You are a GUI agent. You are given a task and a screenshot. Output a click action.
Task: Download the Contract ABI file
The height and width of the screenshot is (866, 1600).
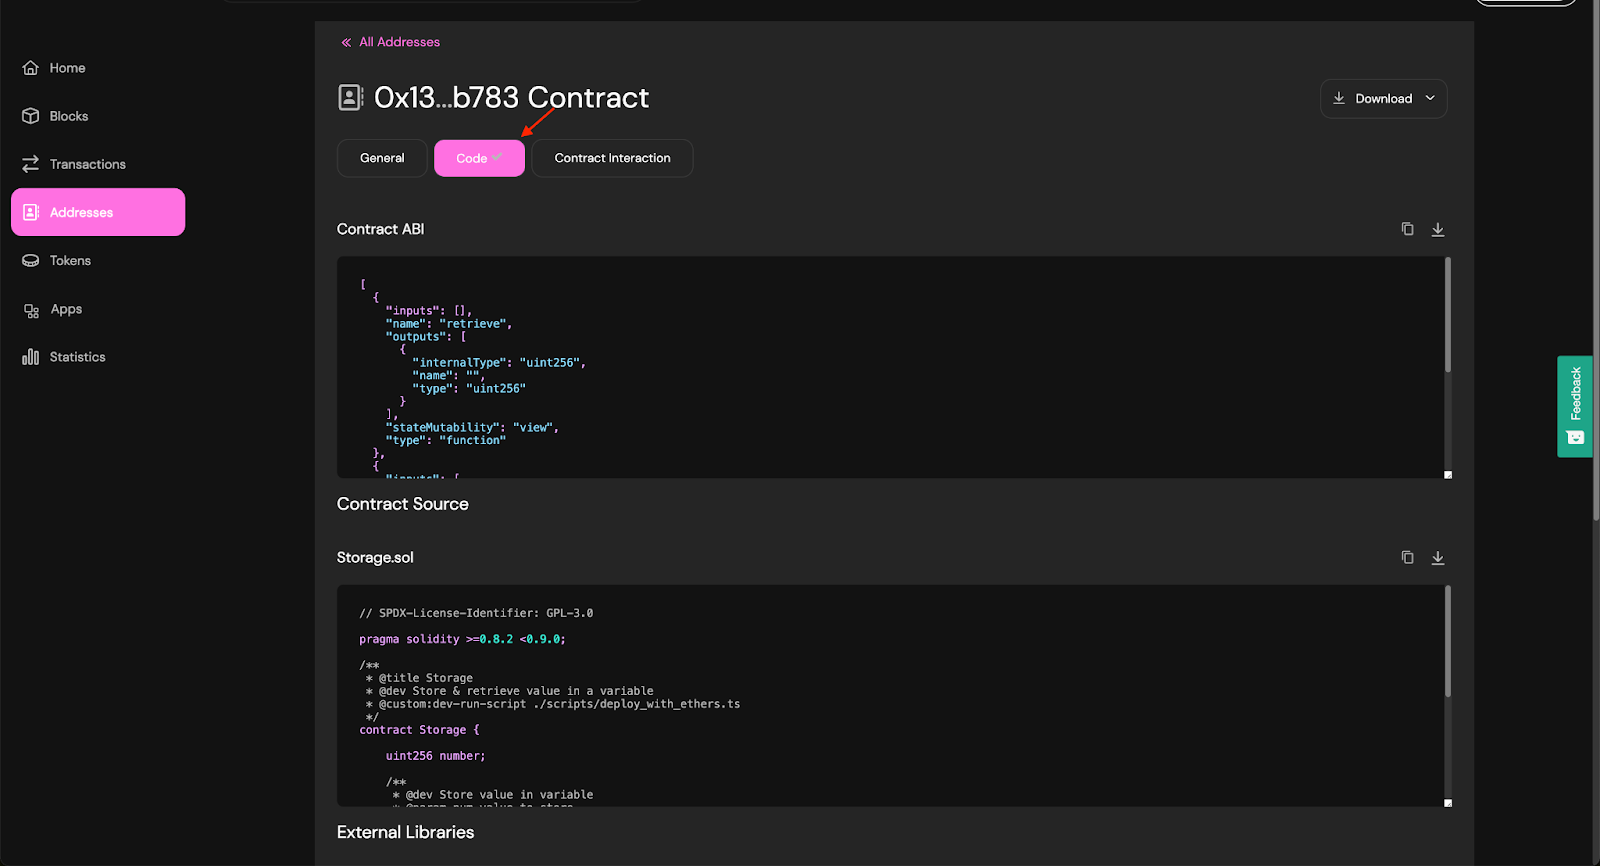point(1438,229)
